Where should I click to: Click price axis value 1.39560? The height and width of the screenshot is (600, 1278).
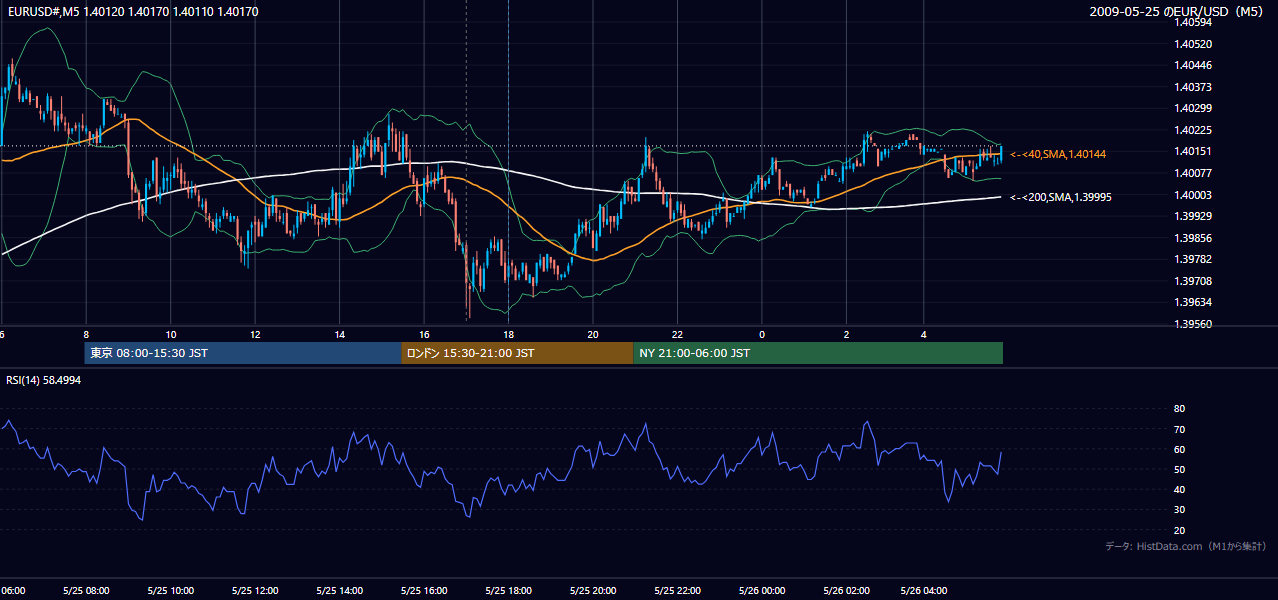(x=1193, y=324)
